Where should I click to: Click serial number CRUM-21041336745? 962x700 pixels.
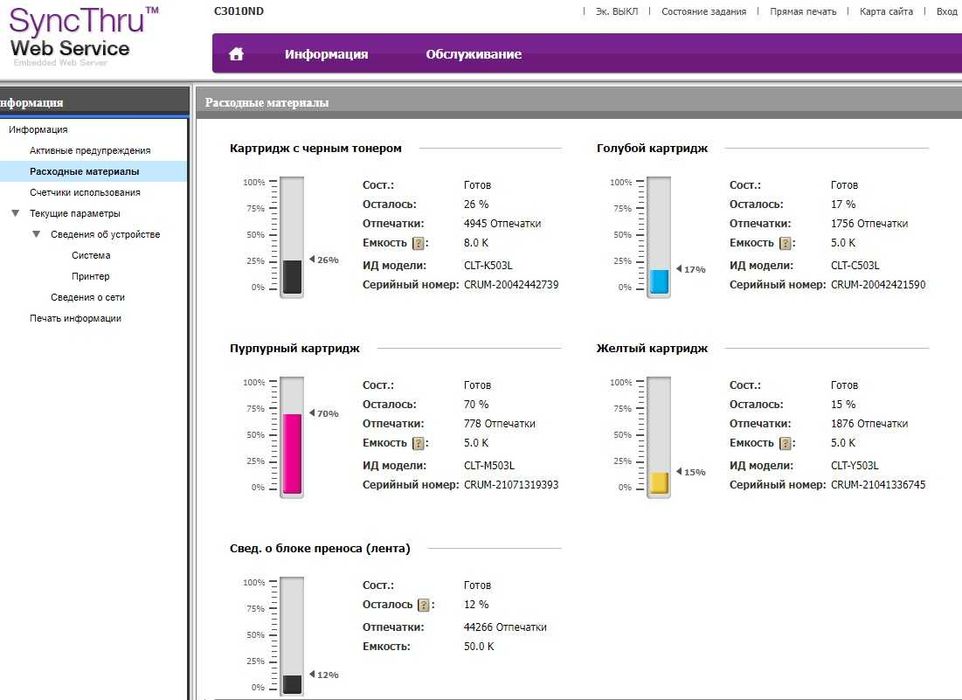pos(878,485)
